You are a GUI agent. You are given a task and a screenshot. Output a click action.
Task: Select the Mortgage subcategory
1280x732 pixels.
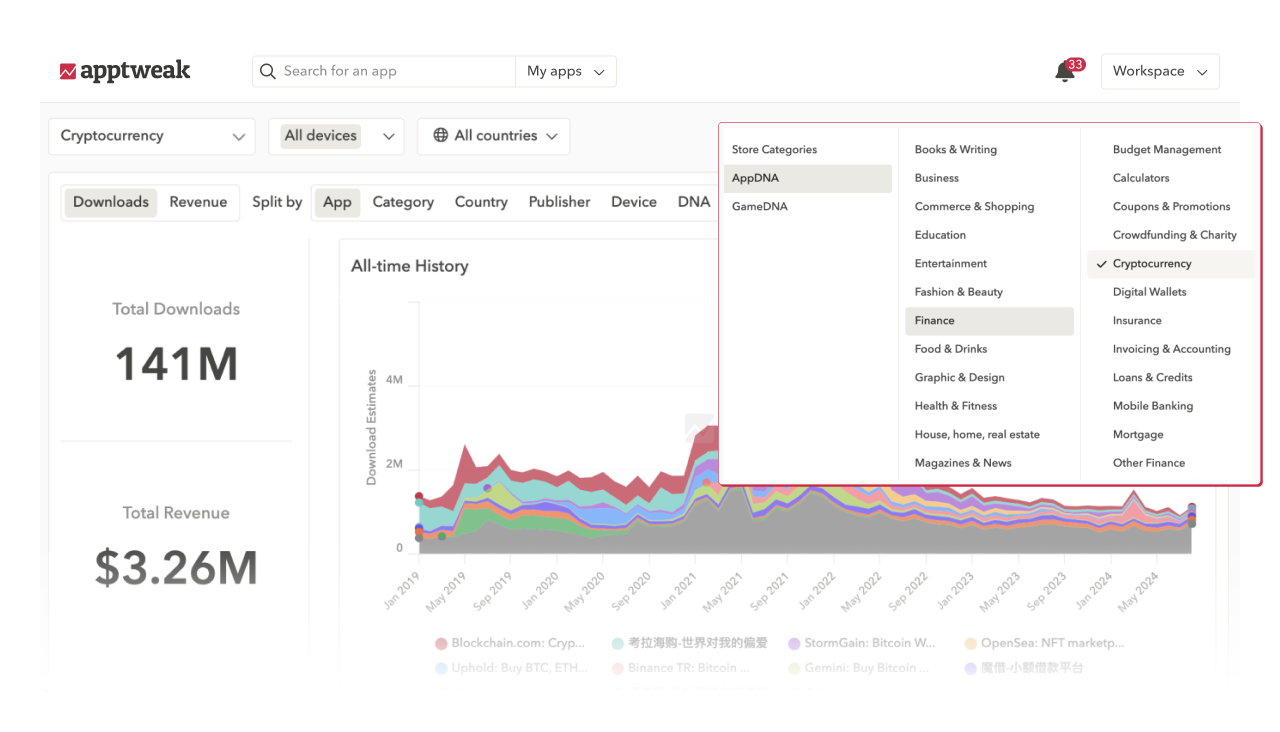coord(1171,435)
